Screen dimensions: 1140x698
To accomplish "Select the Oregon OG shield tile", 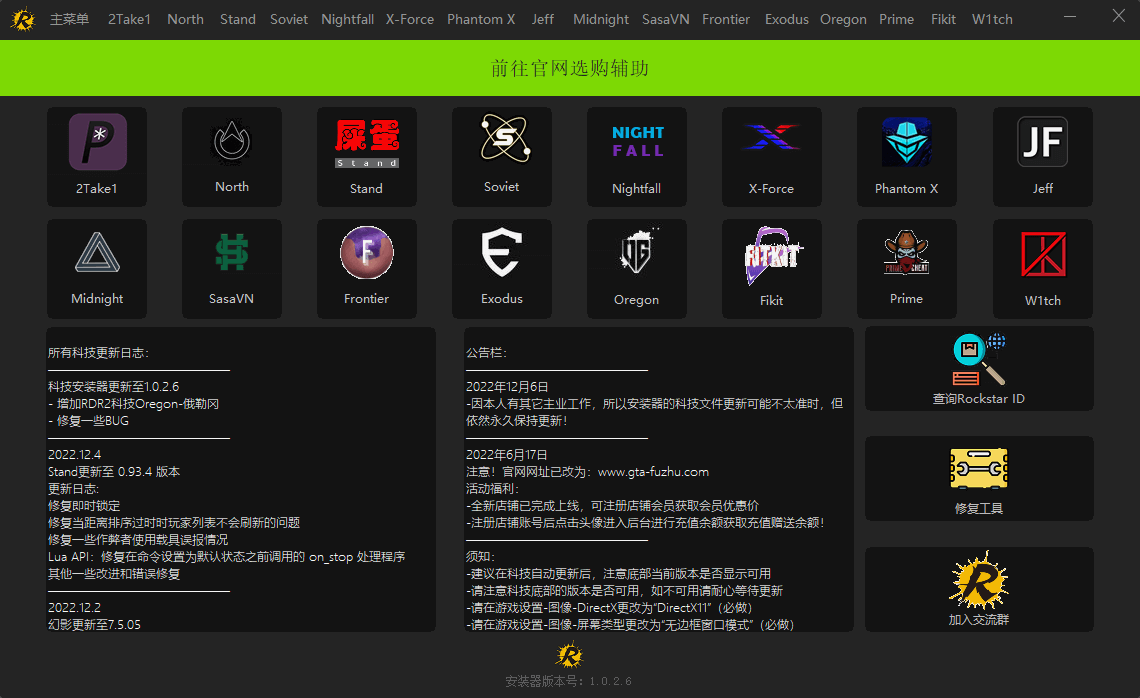I will click(637, 269).
